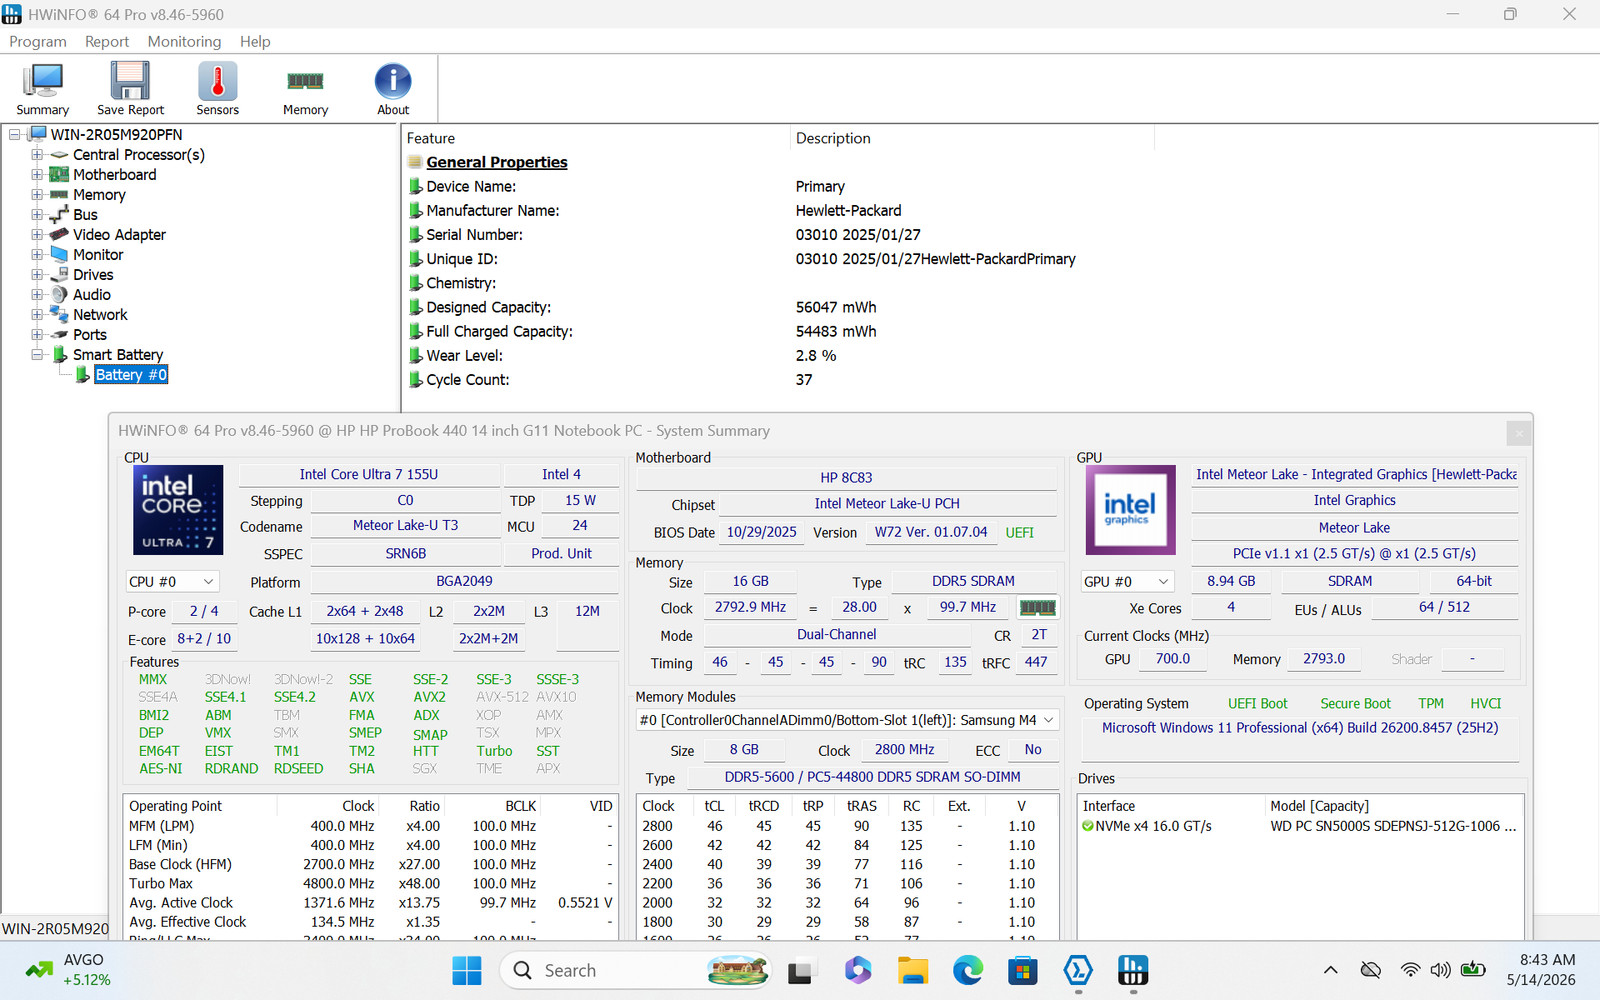Collapse the Smart Battery tree node

[37, 355]
